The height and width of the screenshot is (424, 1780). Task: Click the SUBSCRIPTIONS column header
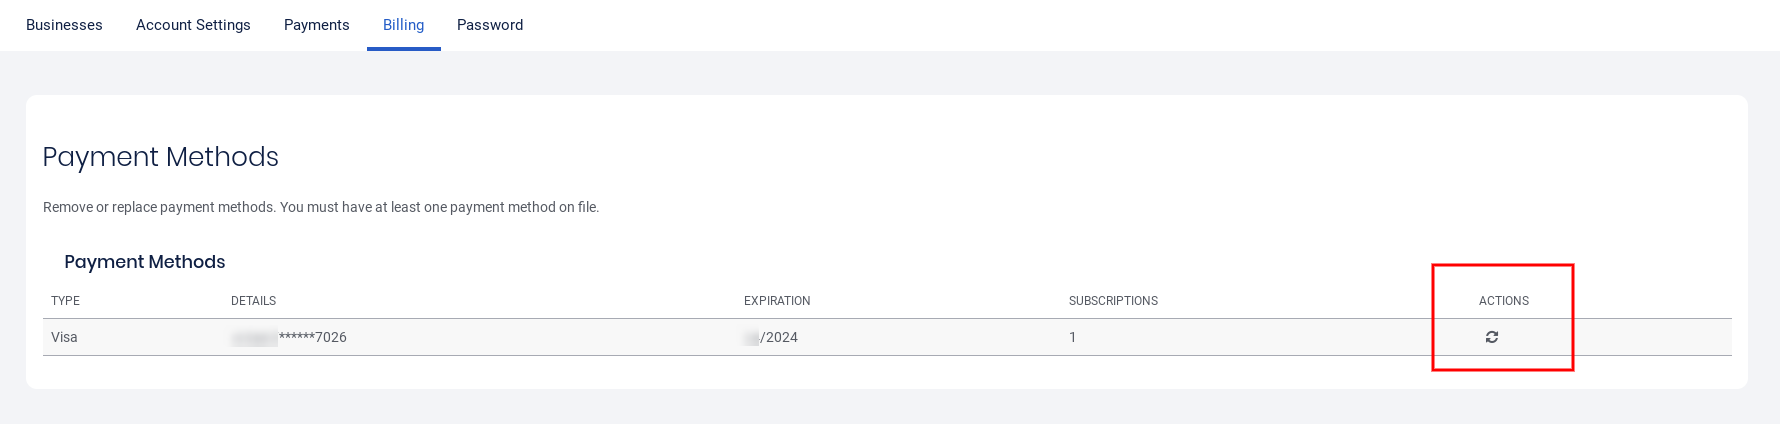point(1113,301)
